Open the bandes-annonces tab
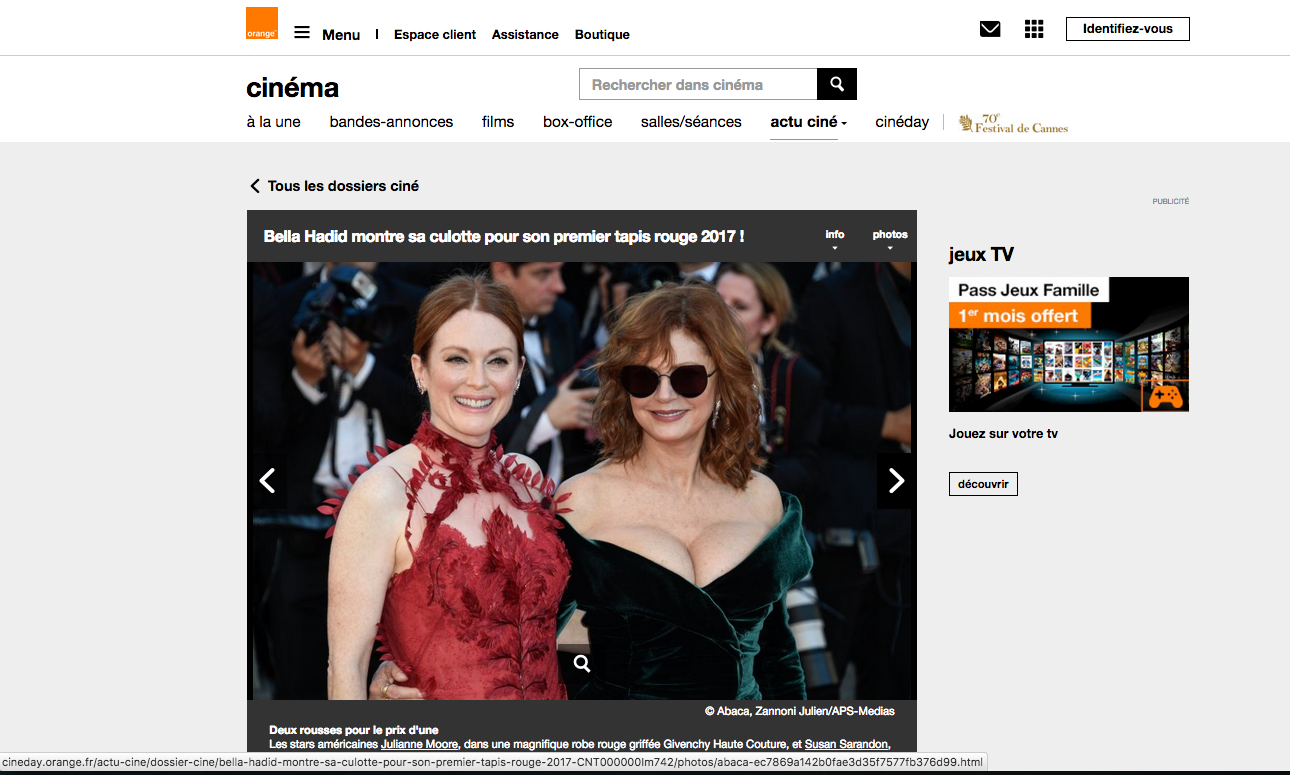This screenshot has height=775, width=1290. 391,122
